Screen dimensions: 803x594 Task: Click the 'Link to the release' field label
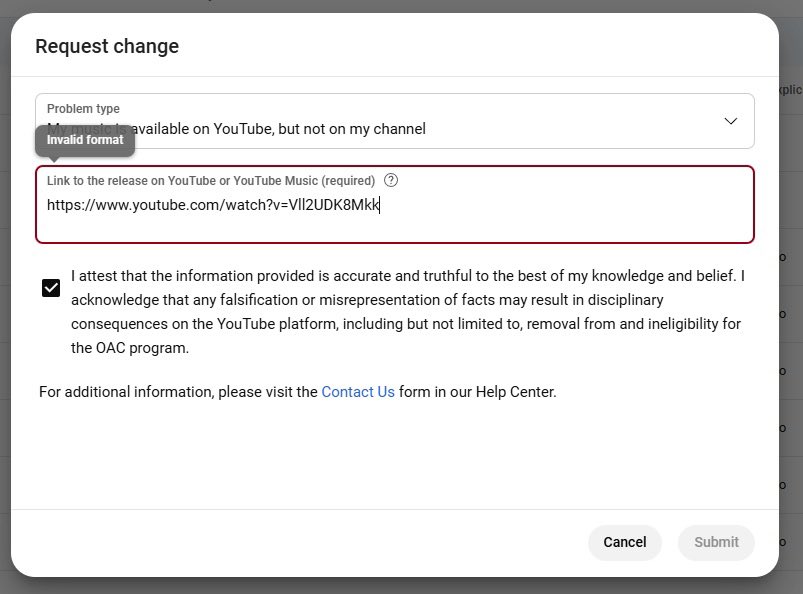pos(211,181)
